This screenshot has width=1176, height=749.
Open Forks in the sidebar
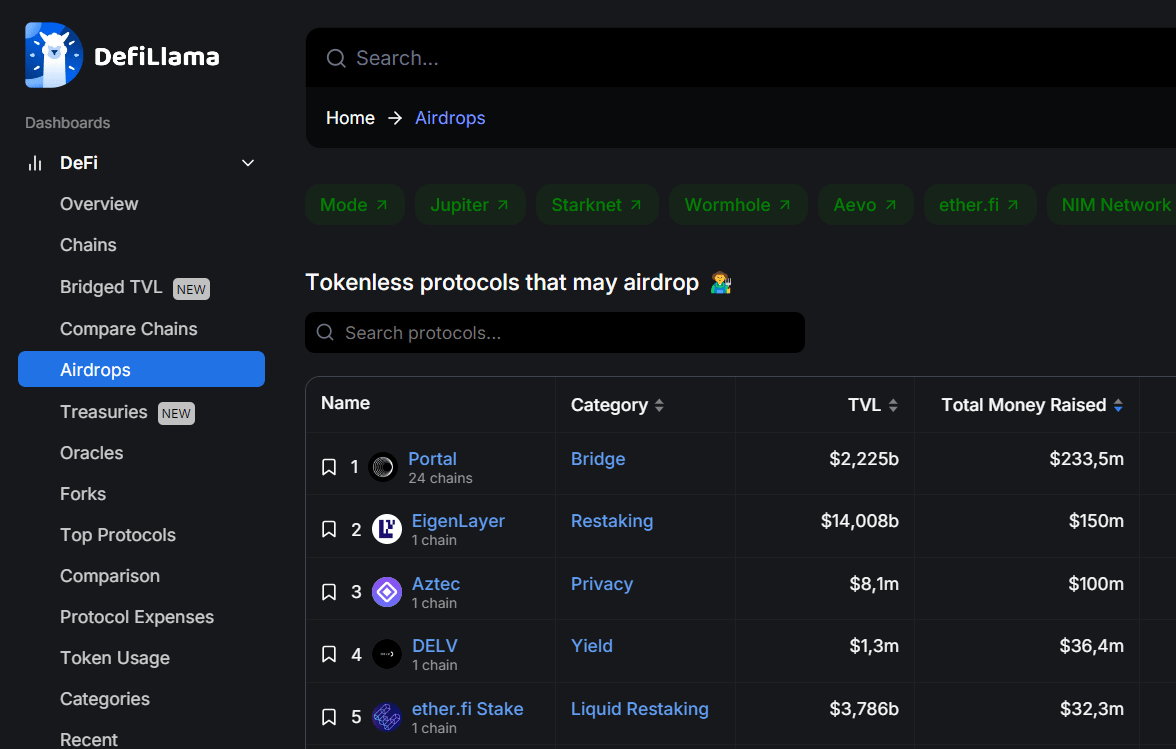point(83,494)
